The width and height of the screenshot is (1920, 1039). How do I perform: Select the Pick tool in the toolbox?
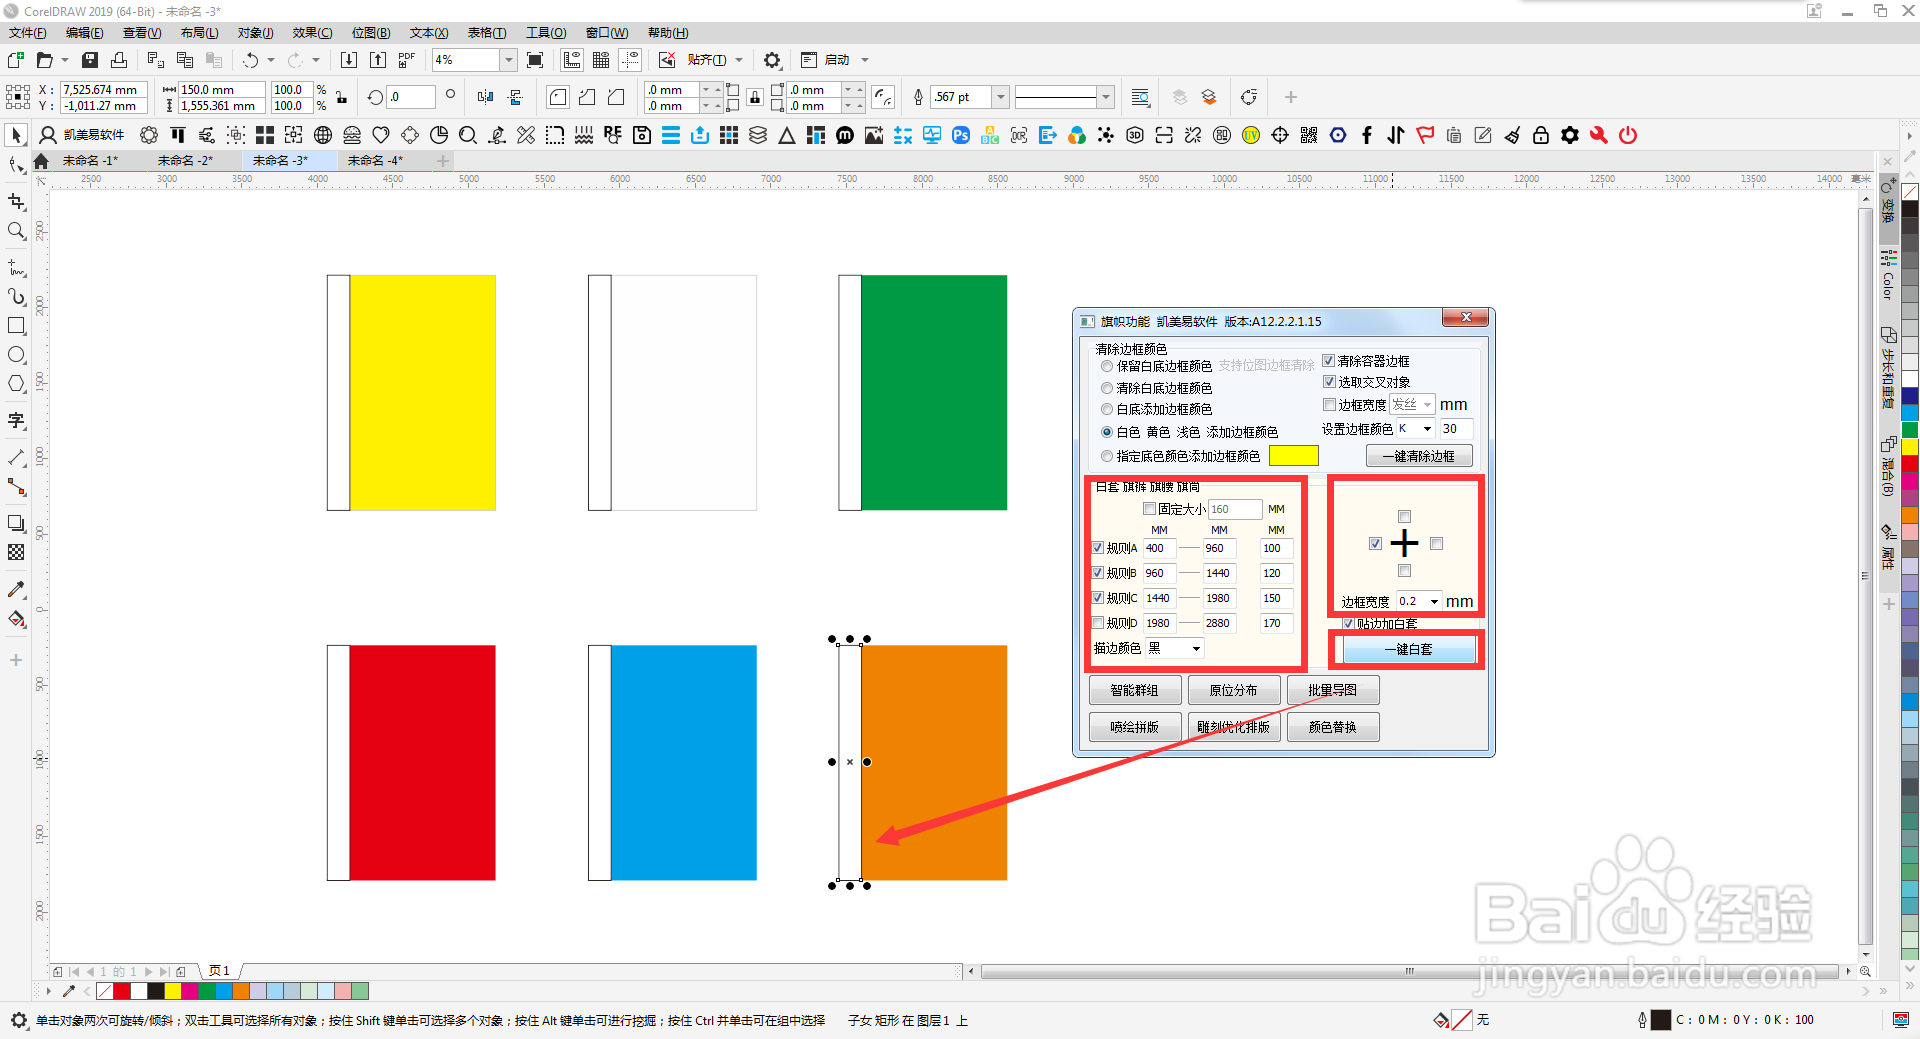16,135
